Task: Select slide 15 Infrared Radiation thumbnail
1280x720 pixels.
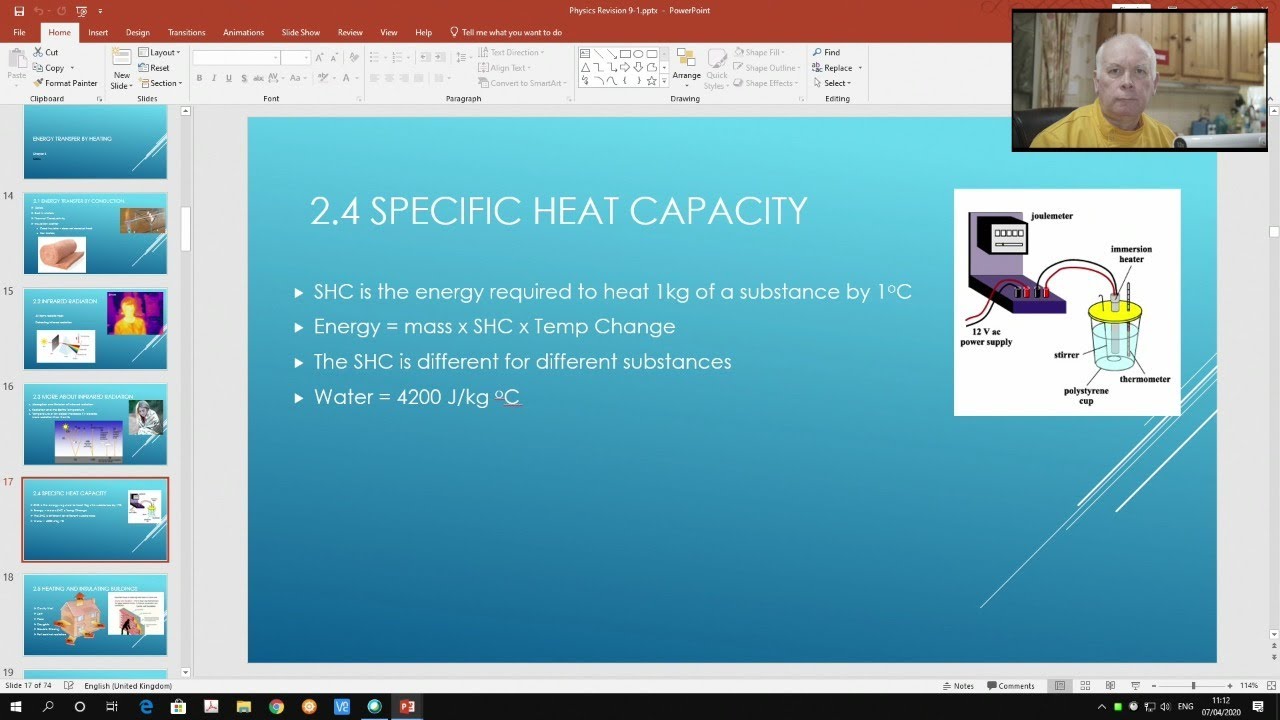Action: [95, 329]
